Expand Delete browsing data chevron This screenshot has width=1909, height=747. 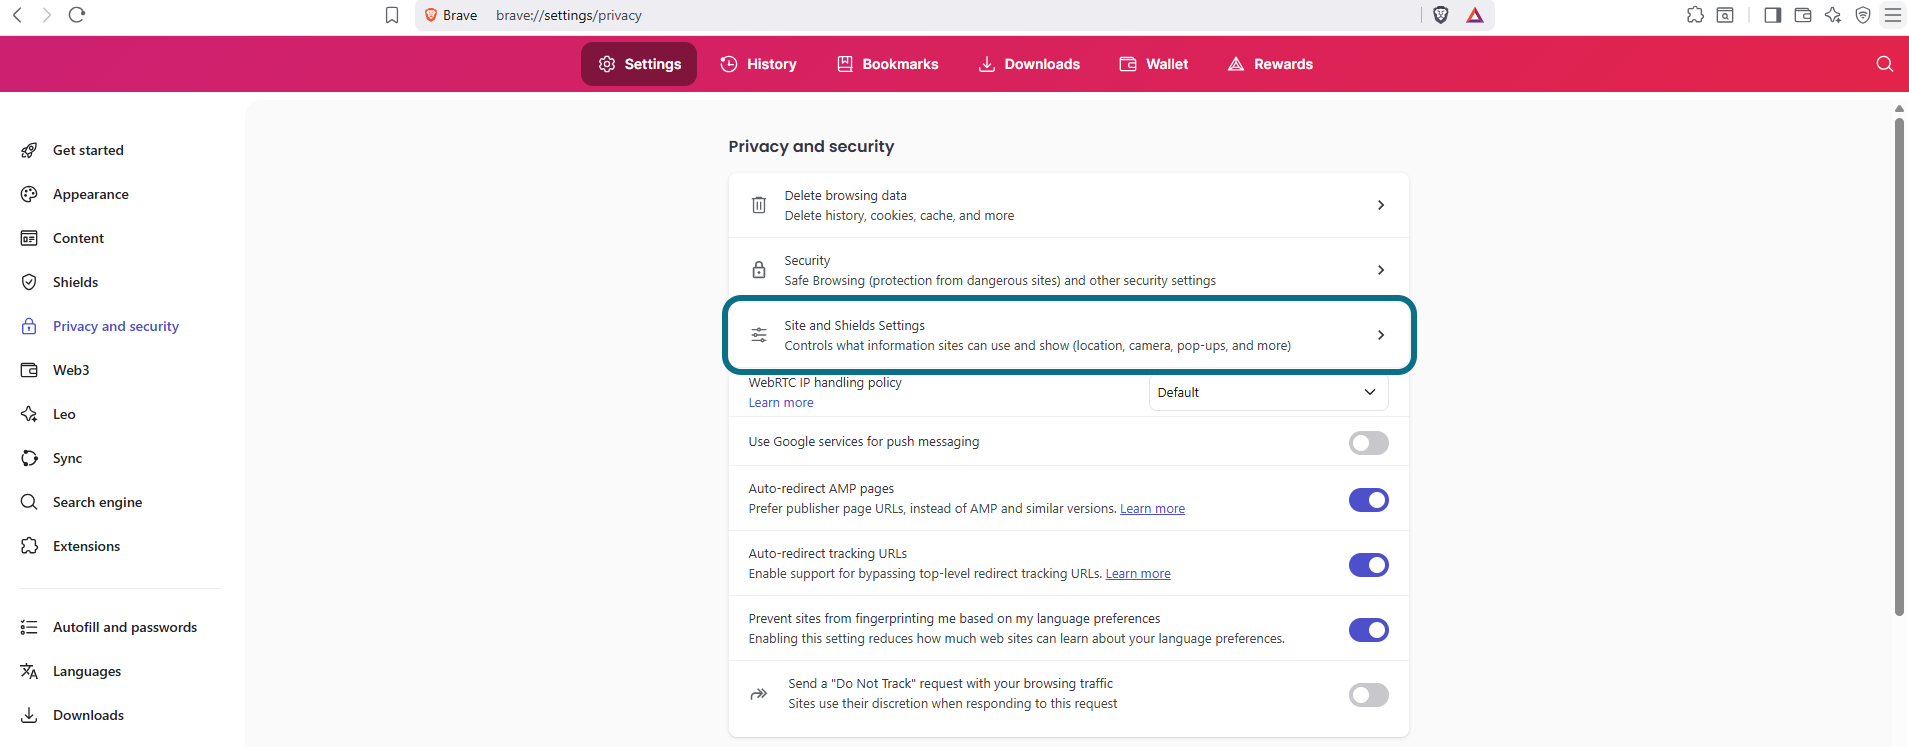(x=1381, y=205)
